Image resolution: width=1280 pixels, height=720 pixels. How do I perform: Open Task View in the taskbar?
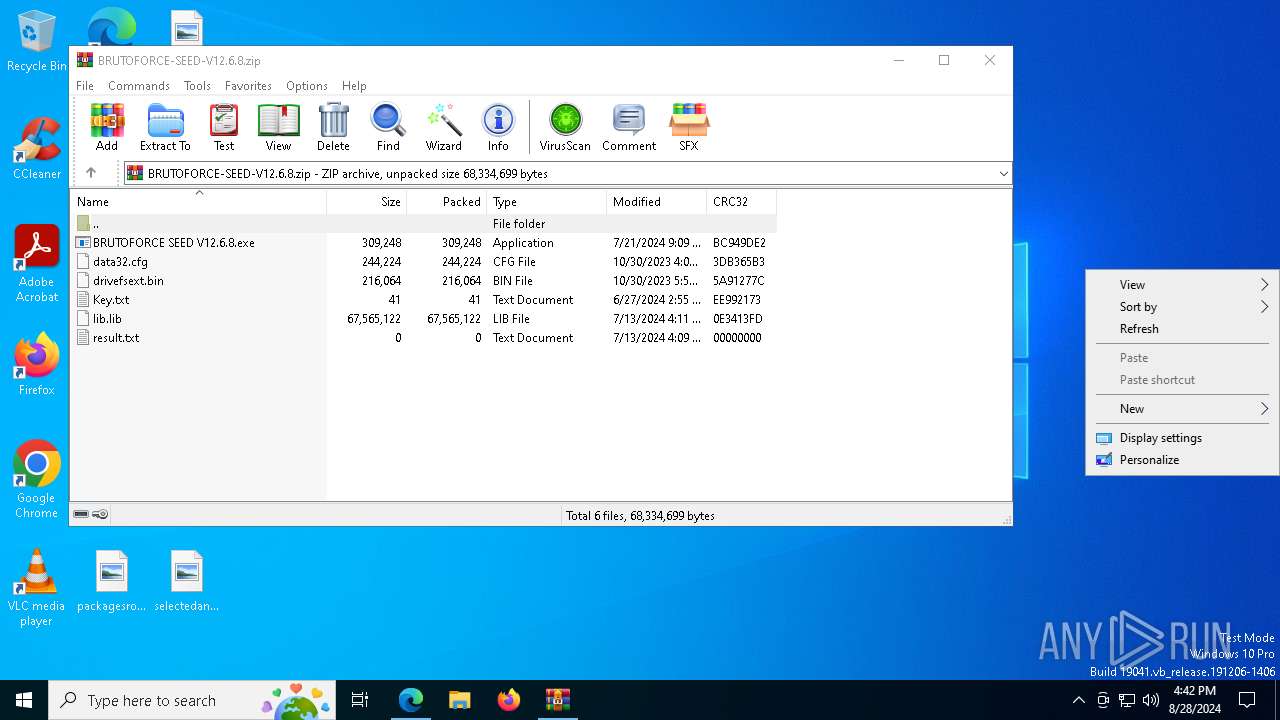coord(360,700)
